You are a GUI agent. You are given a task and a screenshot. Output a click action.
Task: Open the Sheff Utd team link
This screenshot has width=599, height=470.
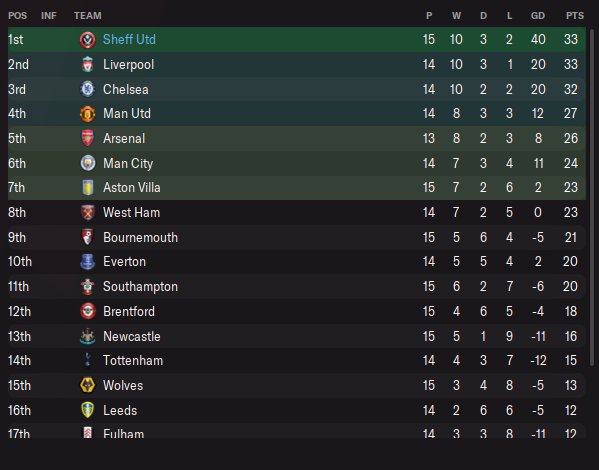pyautogui.click(x=129, y=39)
